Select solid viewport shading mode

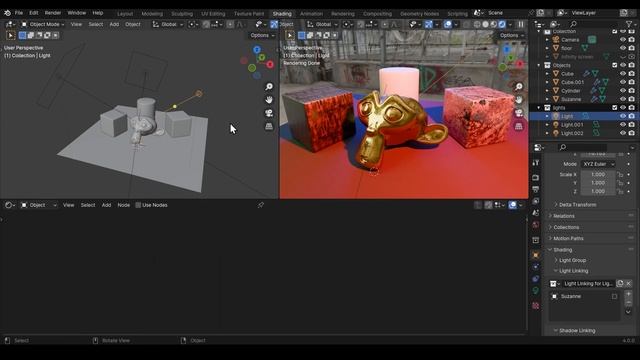(x=485, y=24)
